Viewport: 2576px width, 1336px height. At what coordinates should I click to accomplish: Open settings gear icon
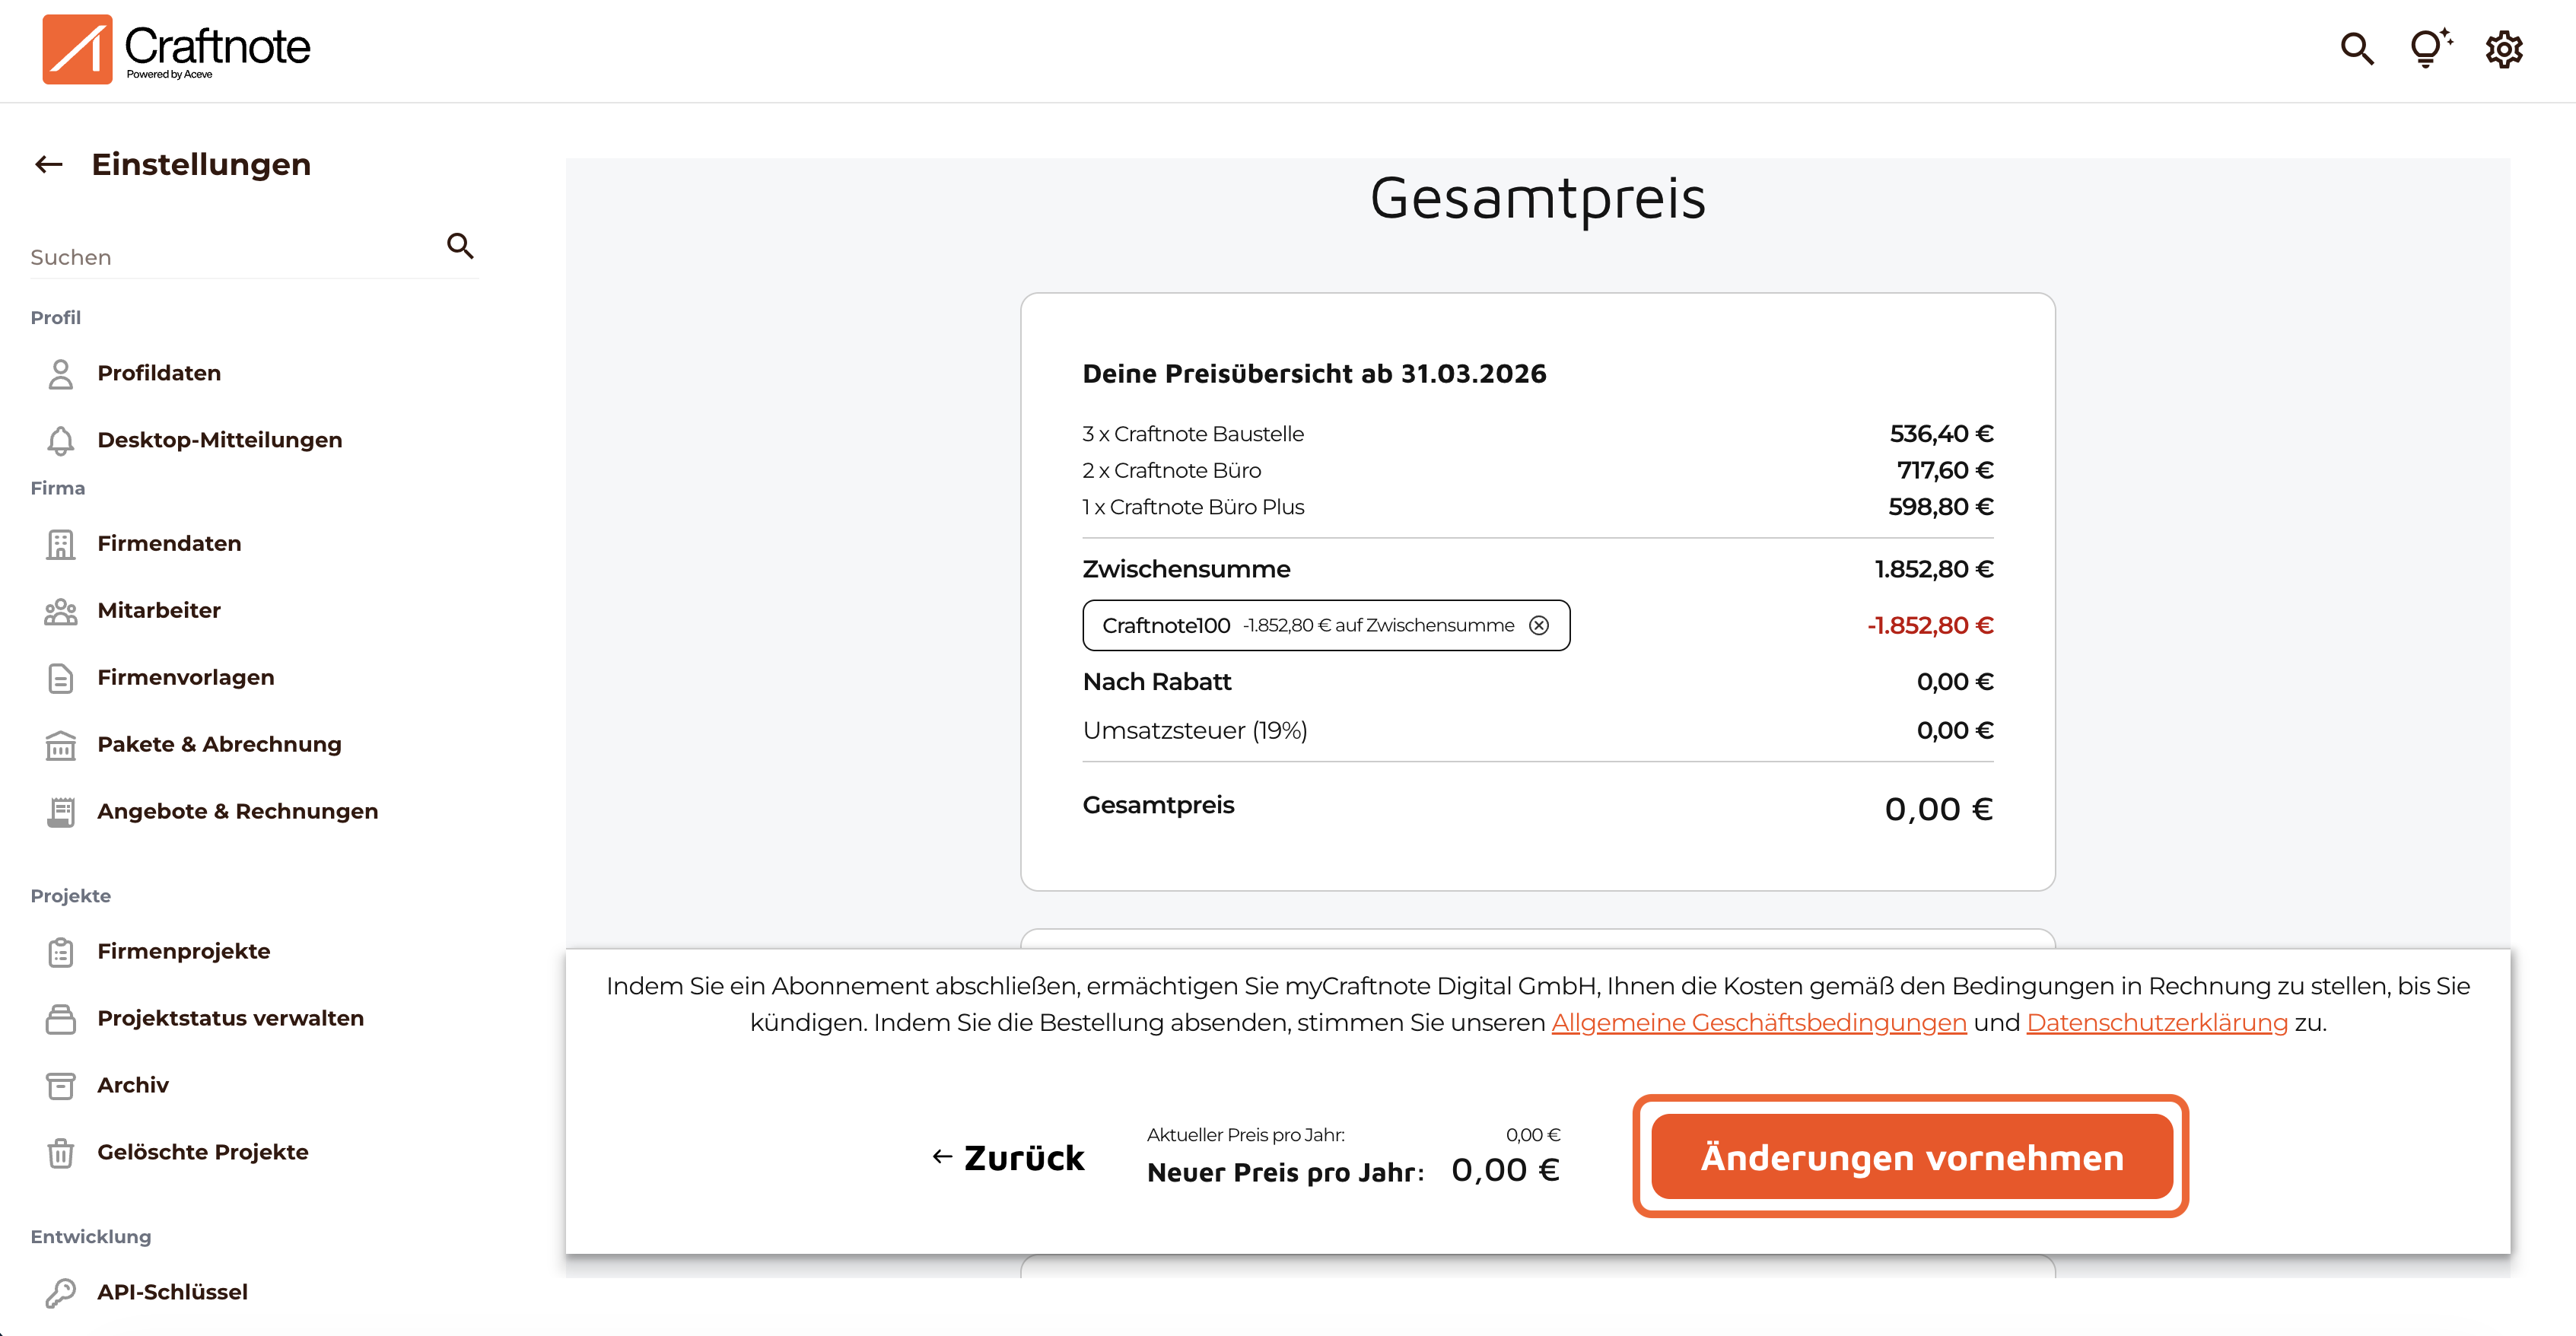tap(2504, 49)
